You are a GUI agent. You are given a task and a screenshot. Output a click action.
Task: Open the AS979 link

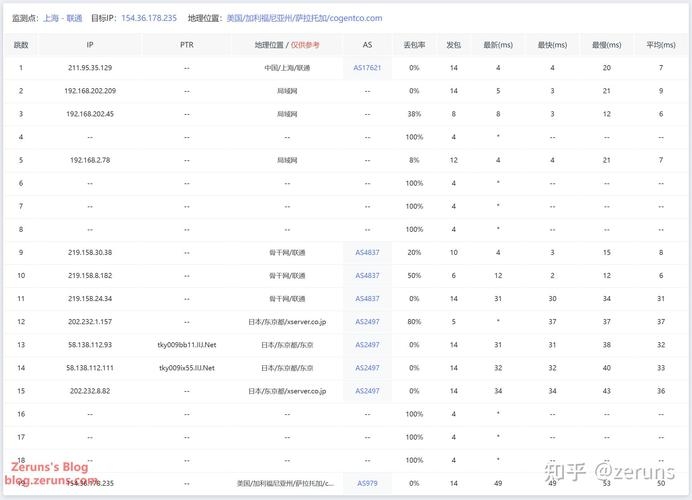click(x=367, y=483)
